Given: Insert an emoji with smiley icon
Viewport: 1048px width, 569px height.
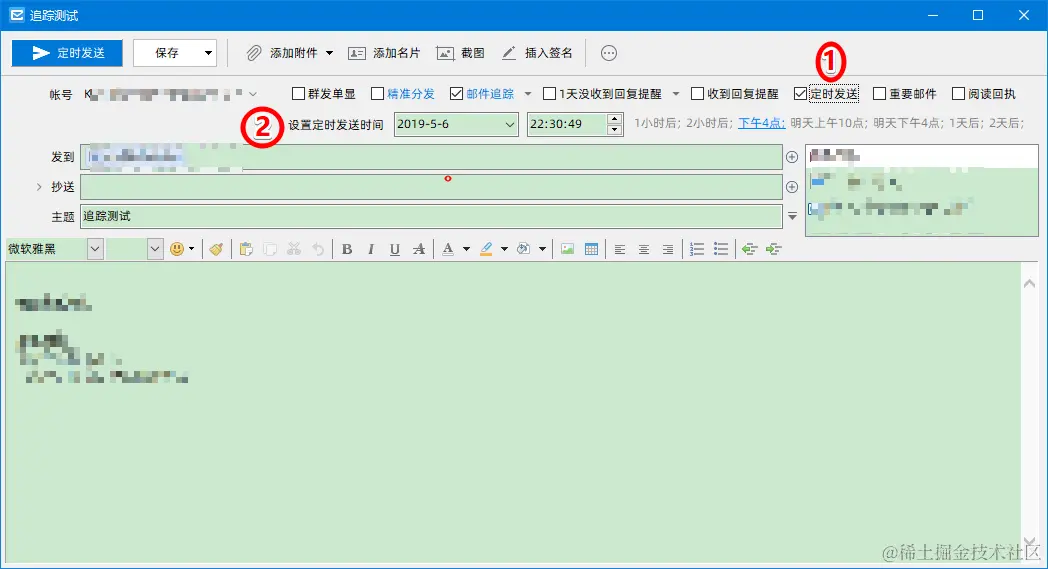Looking at the screenshot, I should point(176,249).
